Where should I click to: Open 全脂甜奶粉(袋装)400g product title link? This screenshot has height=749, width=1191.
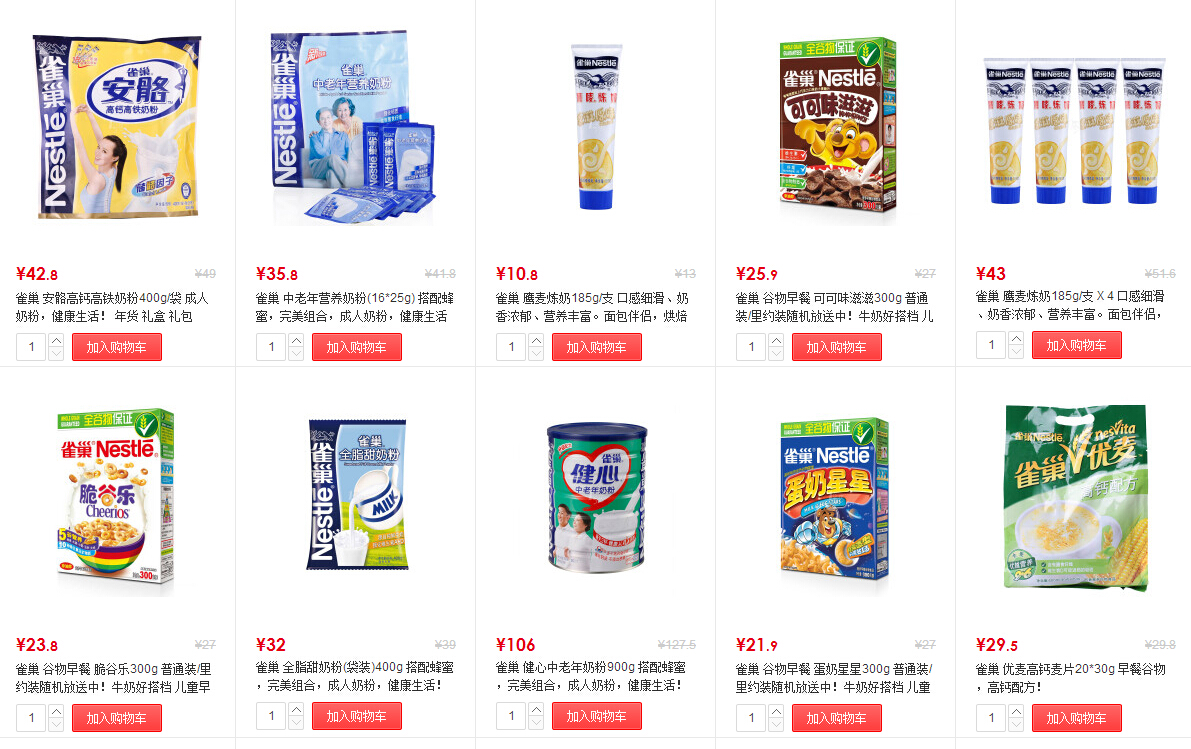click(x=355, y=676)
